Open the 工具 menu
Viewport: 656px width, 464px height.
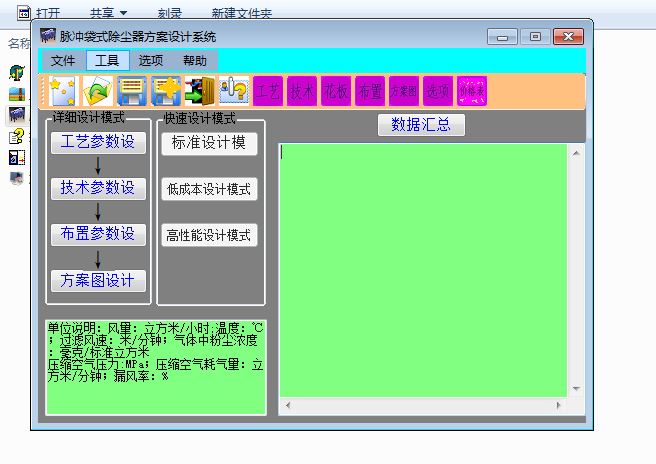(108, 61)
